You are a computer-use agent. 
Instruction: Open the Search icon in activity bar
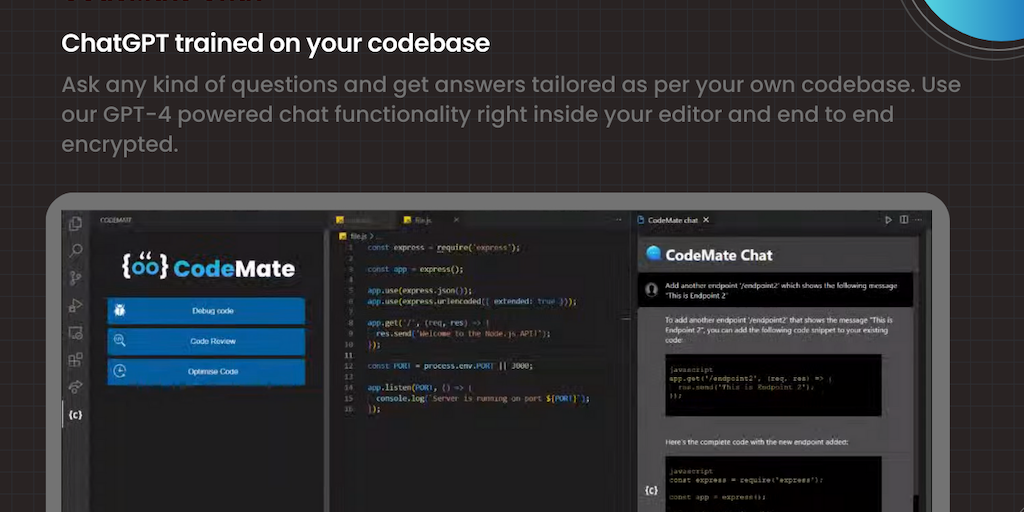point(75,250)
